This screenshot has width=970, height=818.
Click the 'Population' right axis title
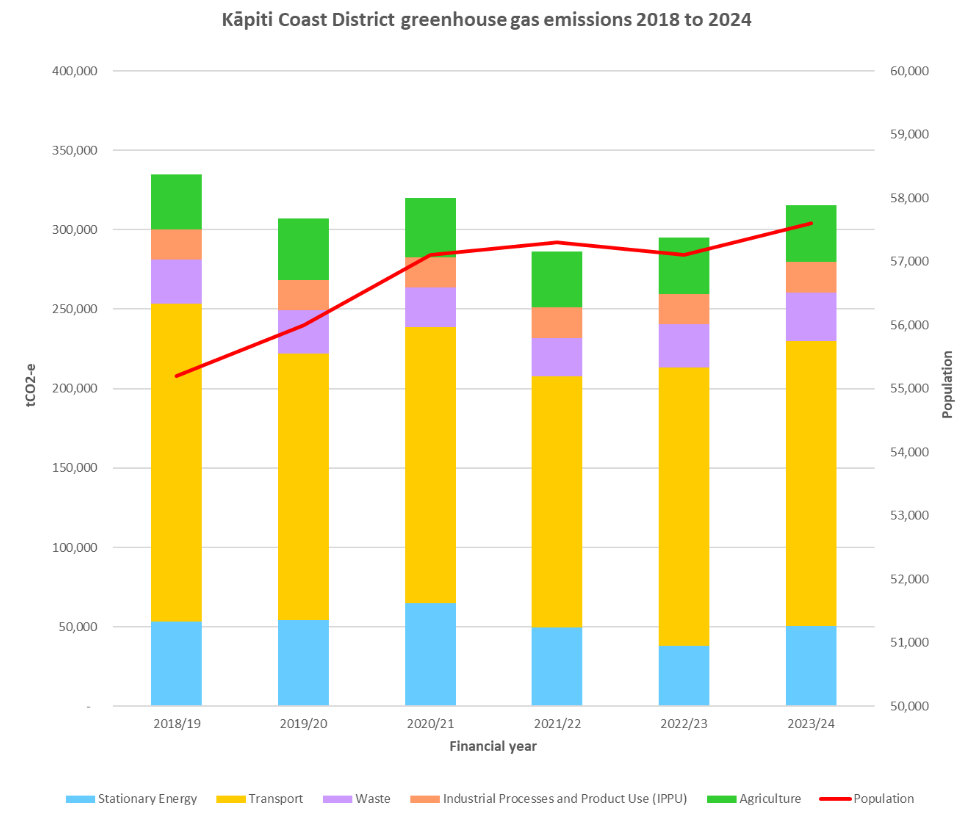(947, 385)
